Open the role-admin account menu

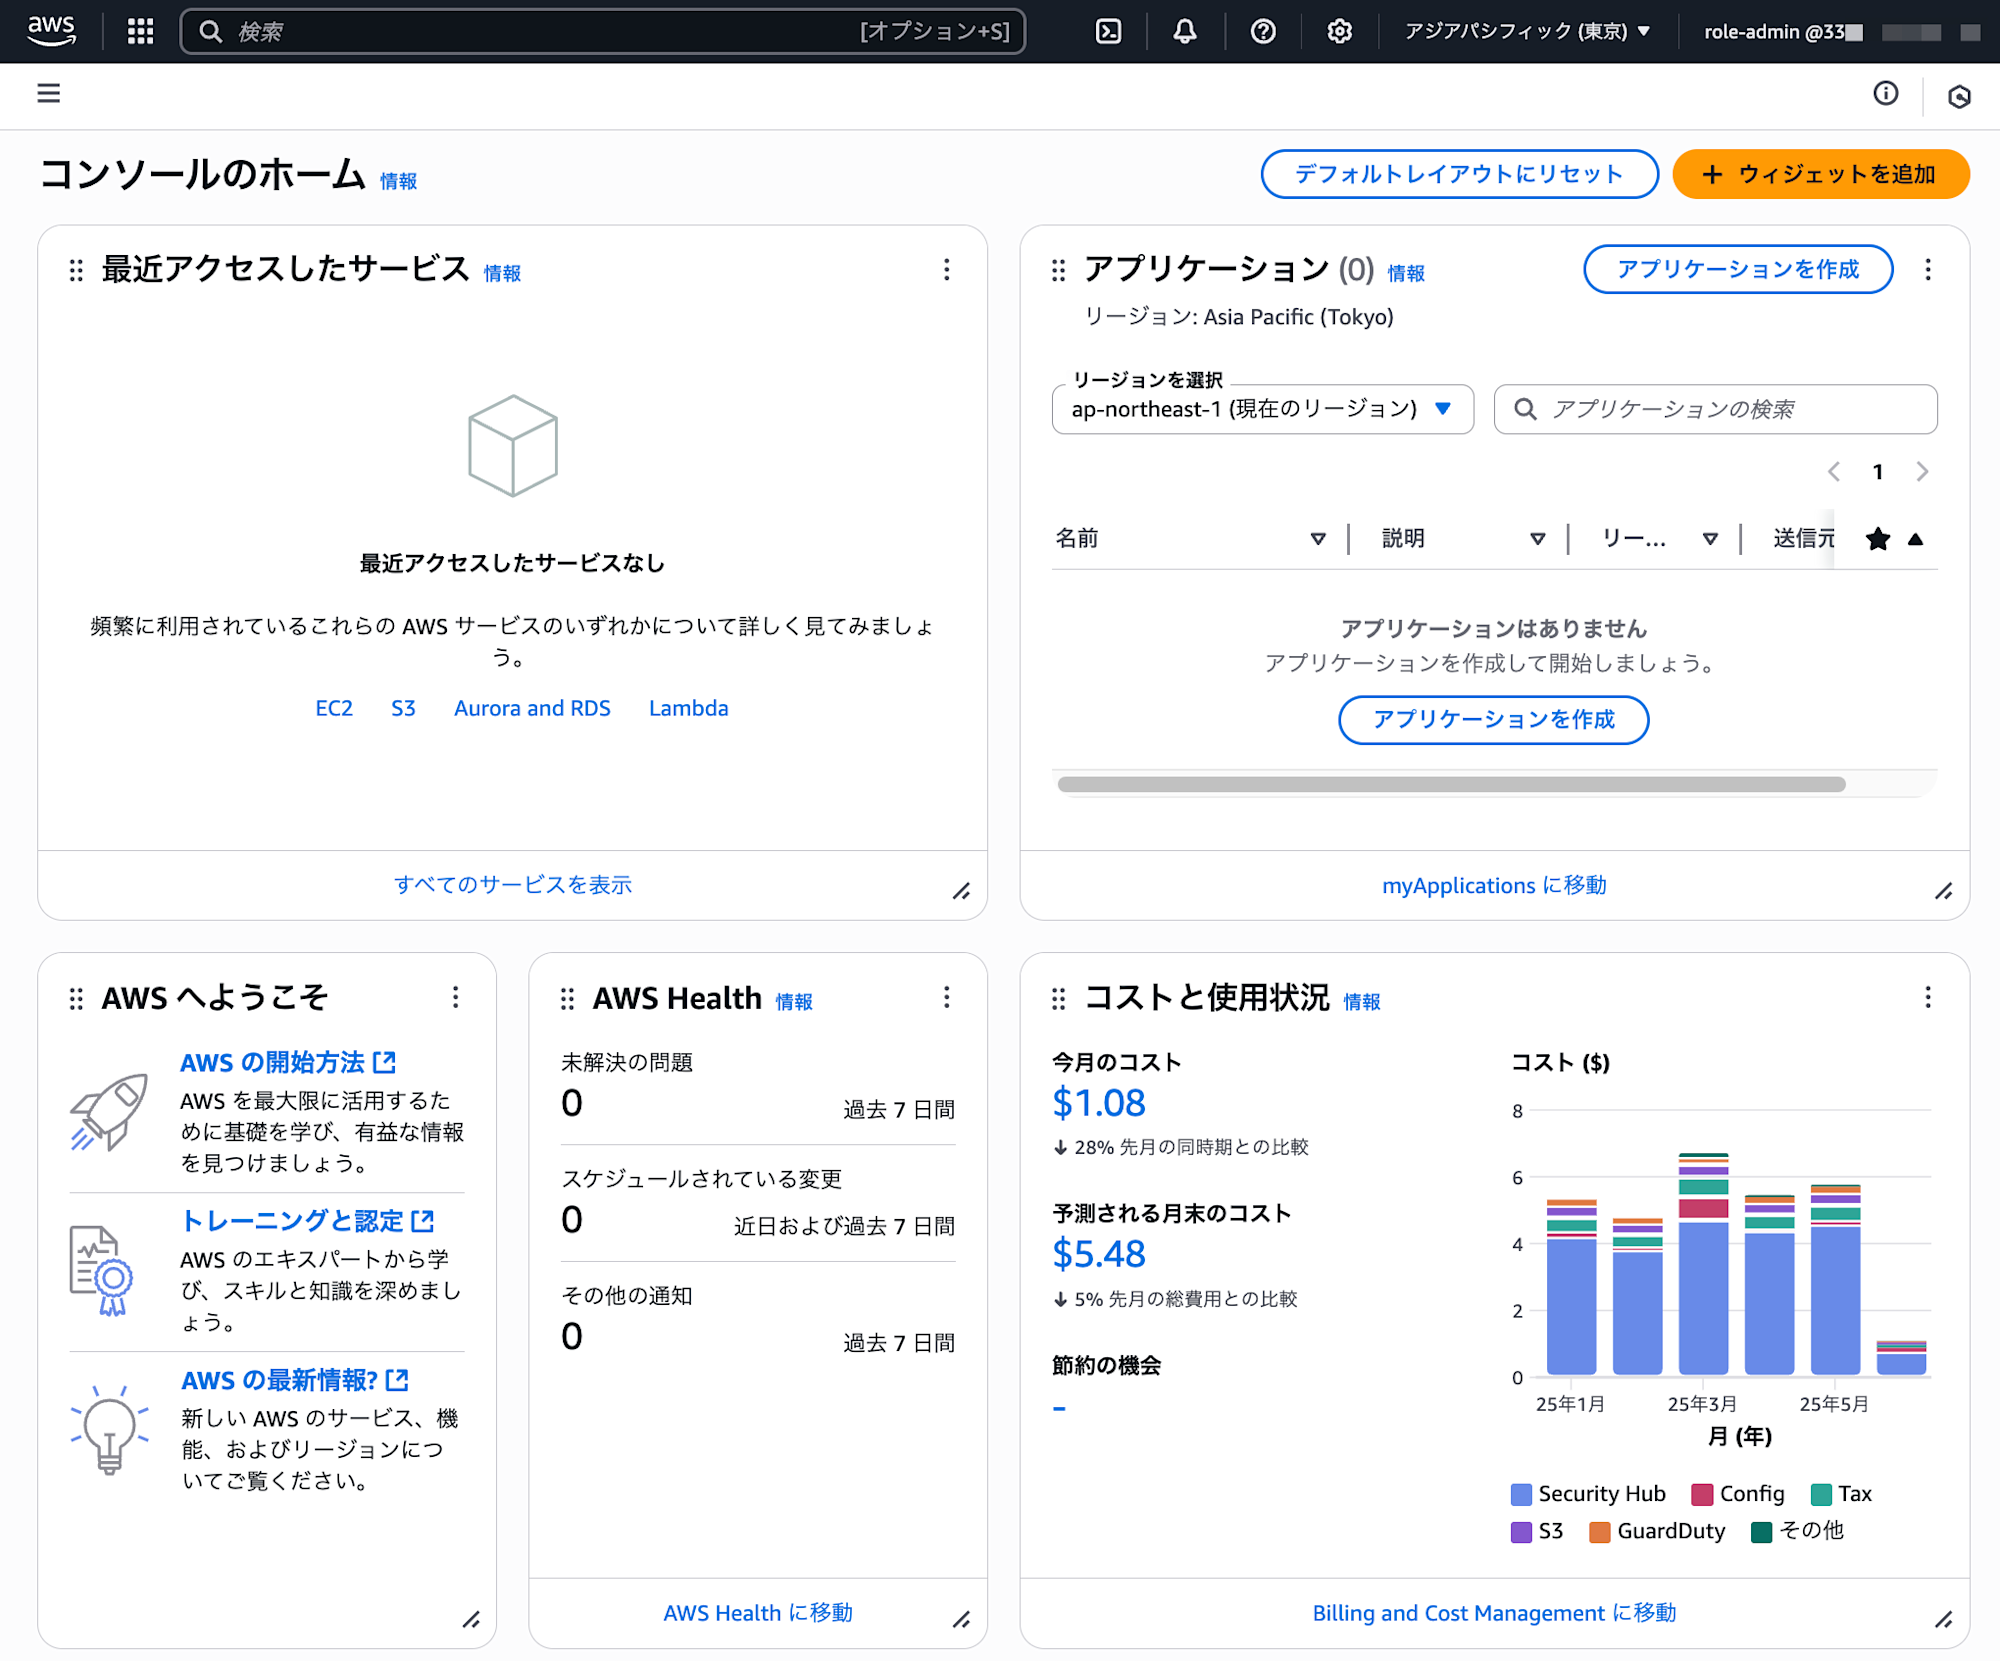click(x=1842, y=31)
